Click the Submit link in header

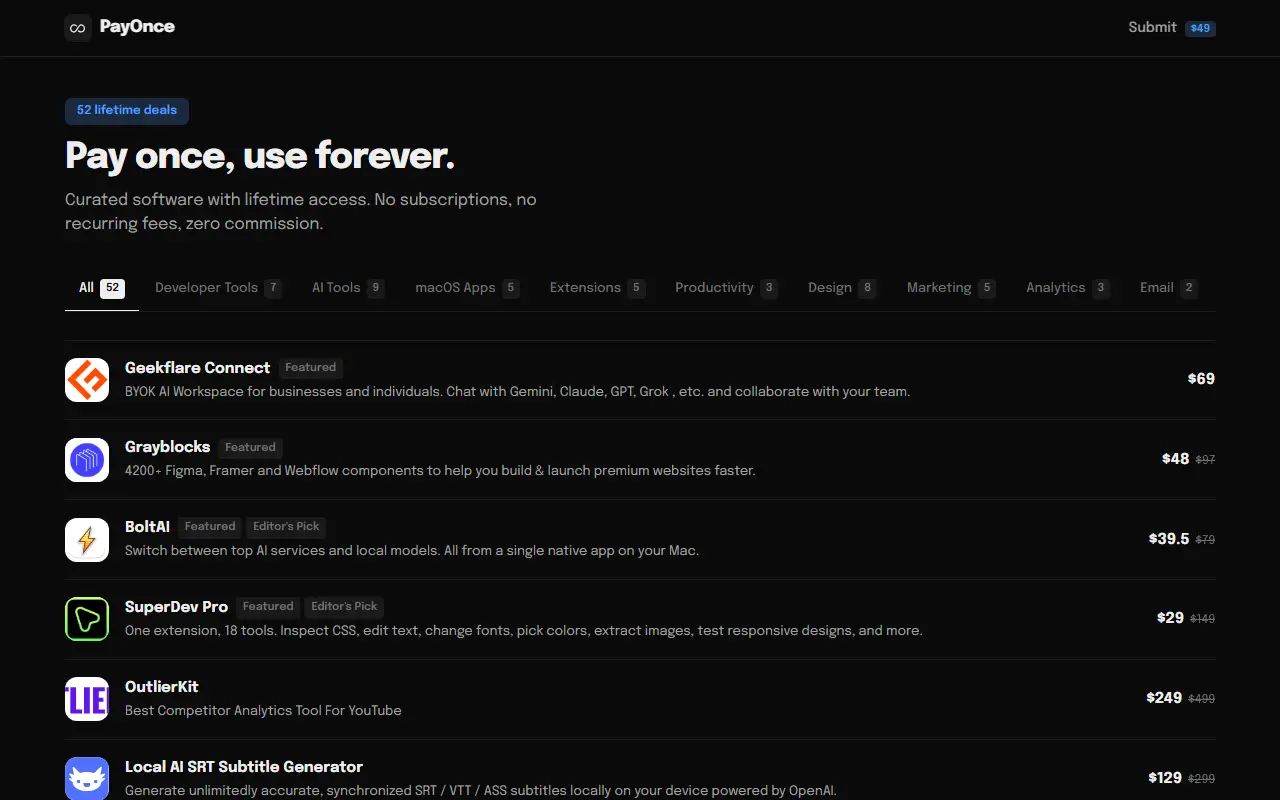[1152, 27]
